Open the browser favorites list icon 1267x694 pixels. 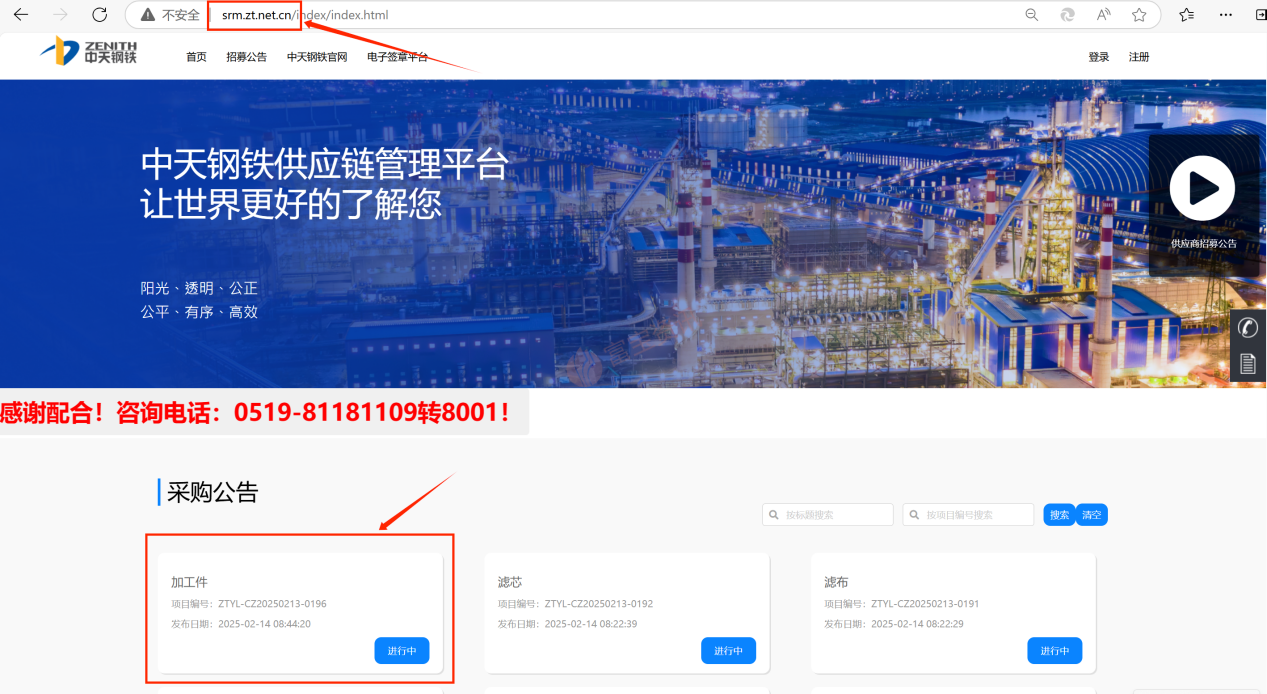1187,15
